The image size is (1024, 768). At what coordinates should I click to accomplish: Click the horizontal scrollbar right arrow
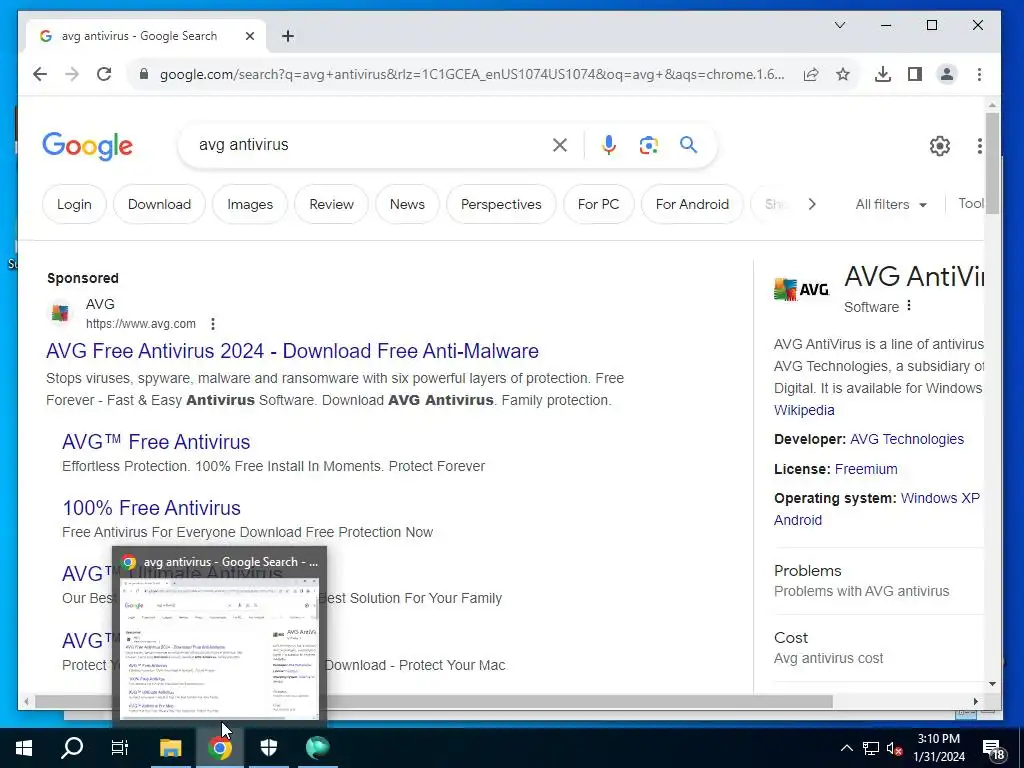click(976, 701)
